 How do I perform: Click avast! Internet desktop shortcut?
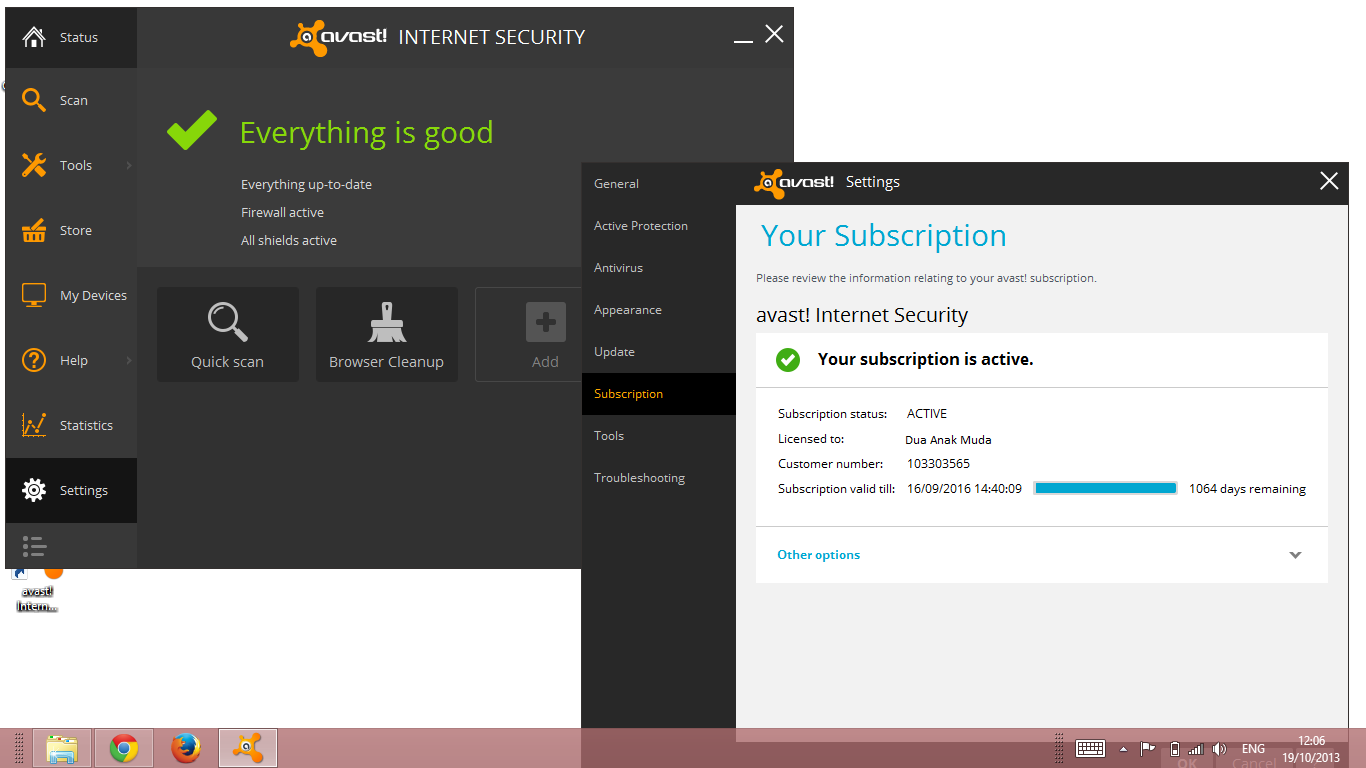click(x=37, y=591)
